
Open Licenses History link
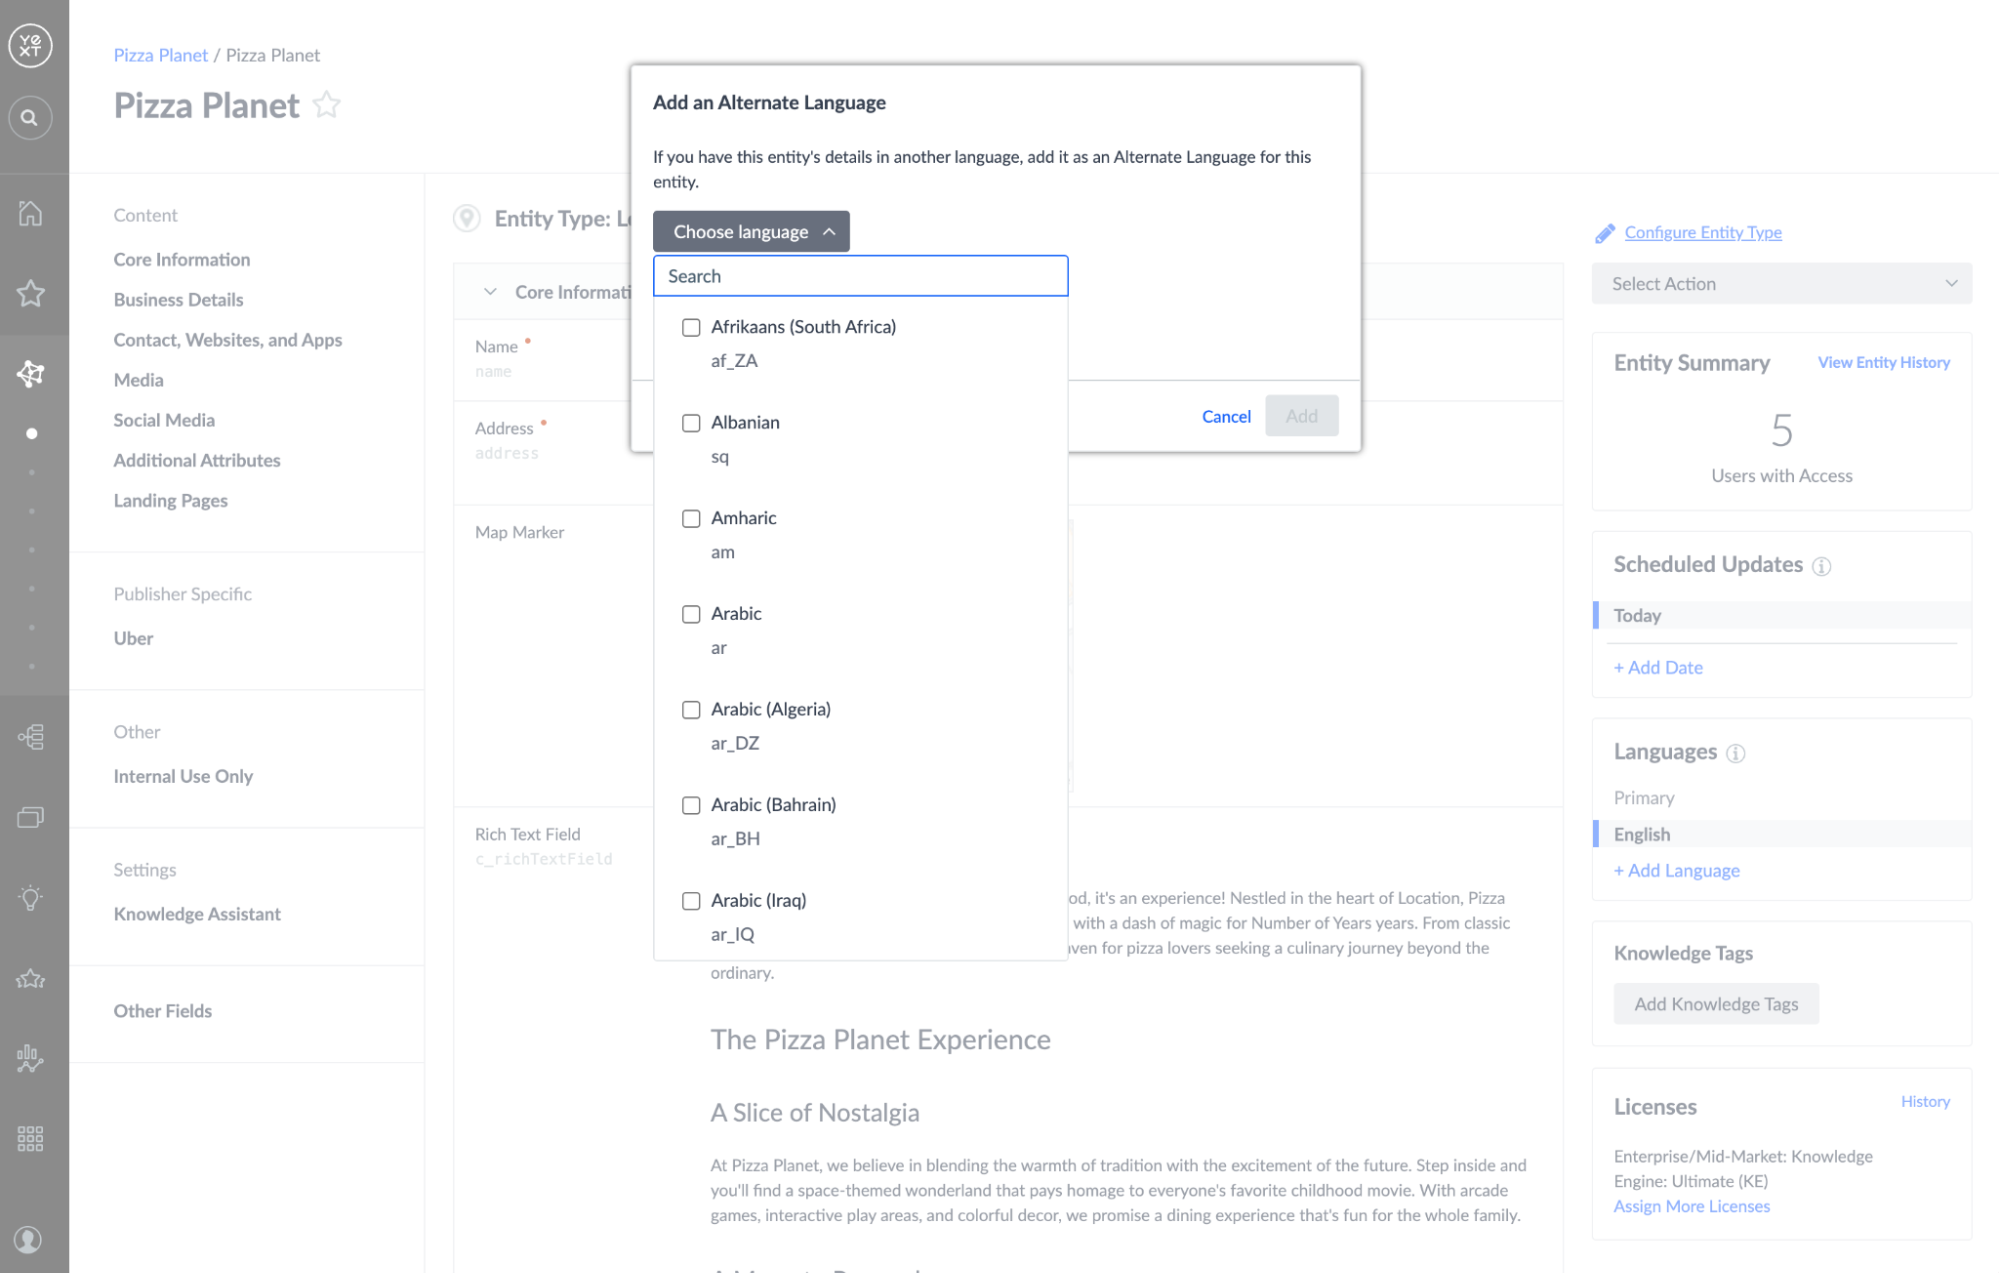[1925, 1101]
